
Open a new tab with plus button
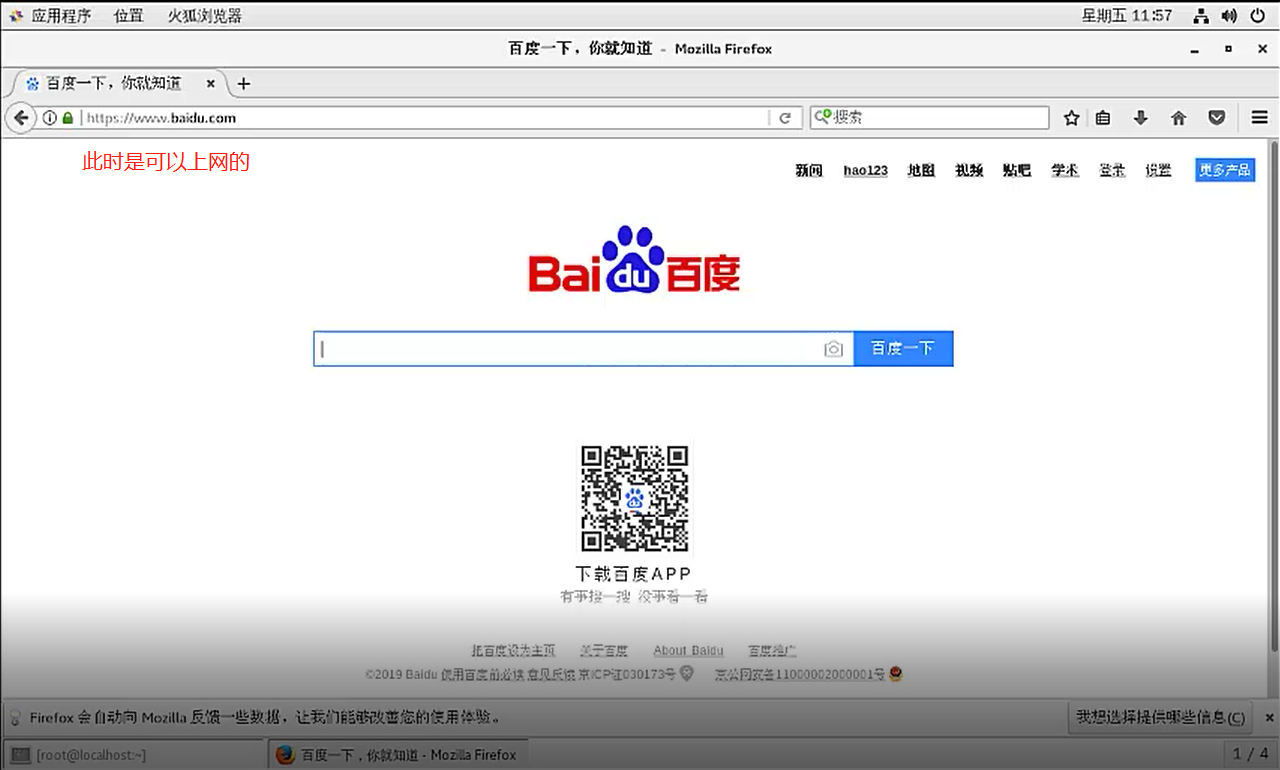click(x=243, y=84)
